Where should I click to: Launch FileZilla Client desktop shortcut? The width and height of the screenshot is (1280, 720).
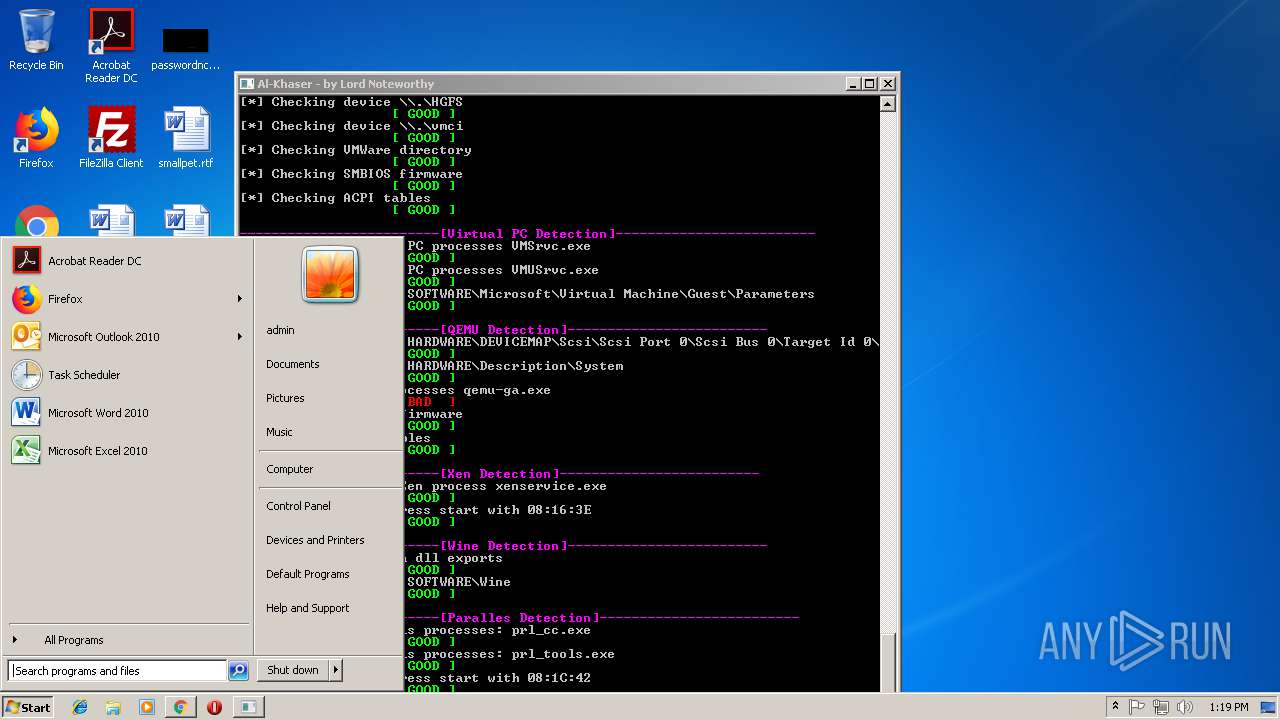pos(111,138)
